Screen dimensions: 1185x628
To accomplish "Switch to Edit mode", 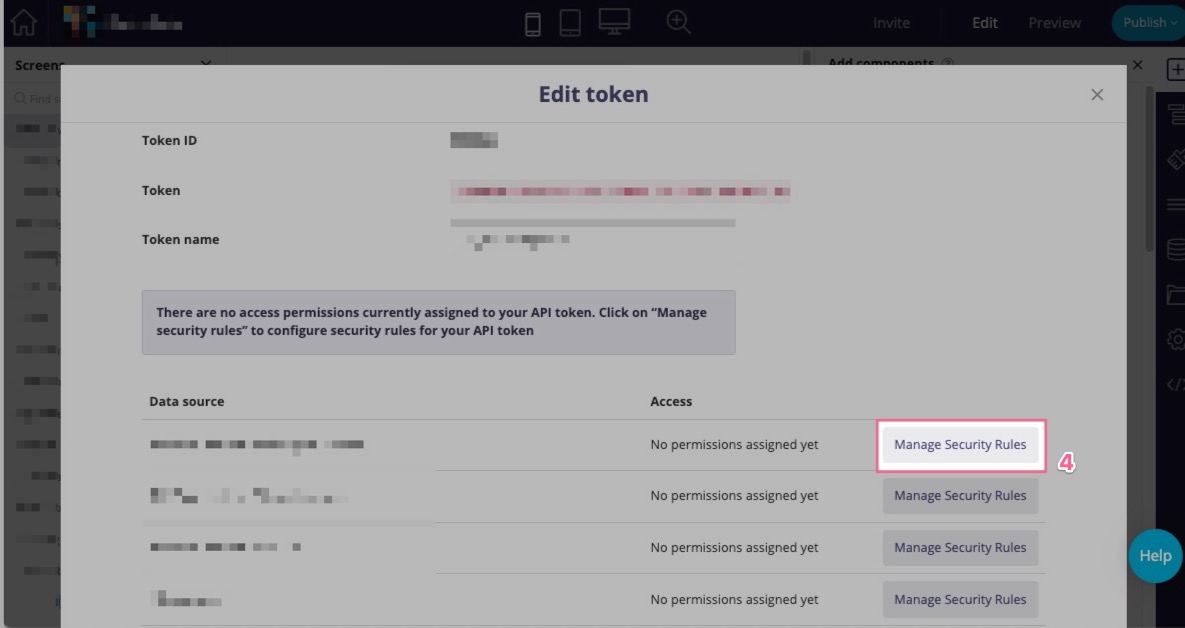I will point(985,23).
